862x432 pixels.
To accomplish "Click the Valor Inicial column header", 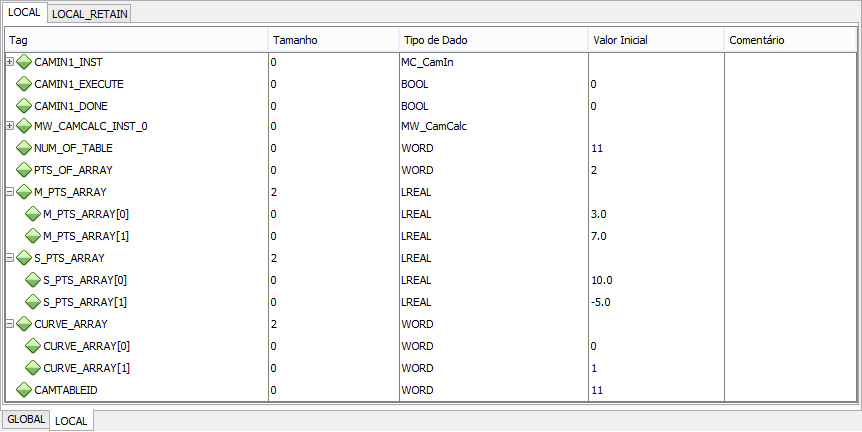I will click(655, 40).
